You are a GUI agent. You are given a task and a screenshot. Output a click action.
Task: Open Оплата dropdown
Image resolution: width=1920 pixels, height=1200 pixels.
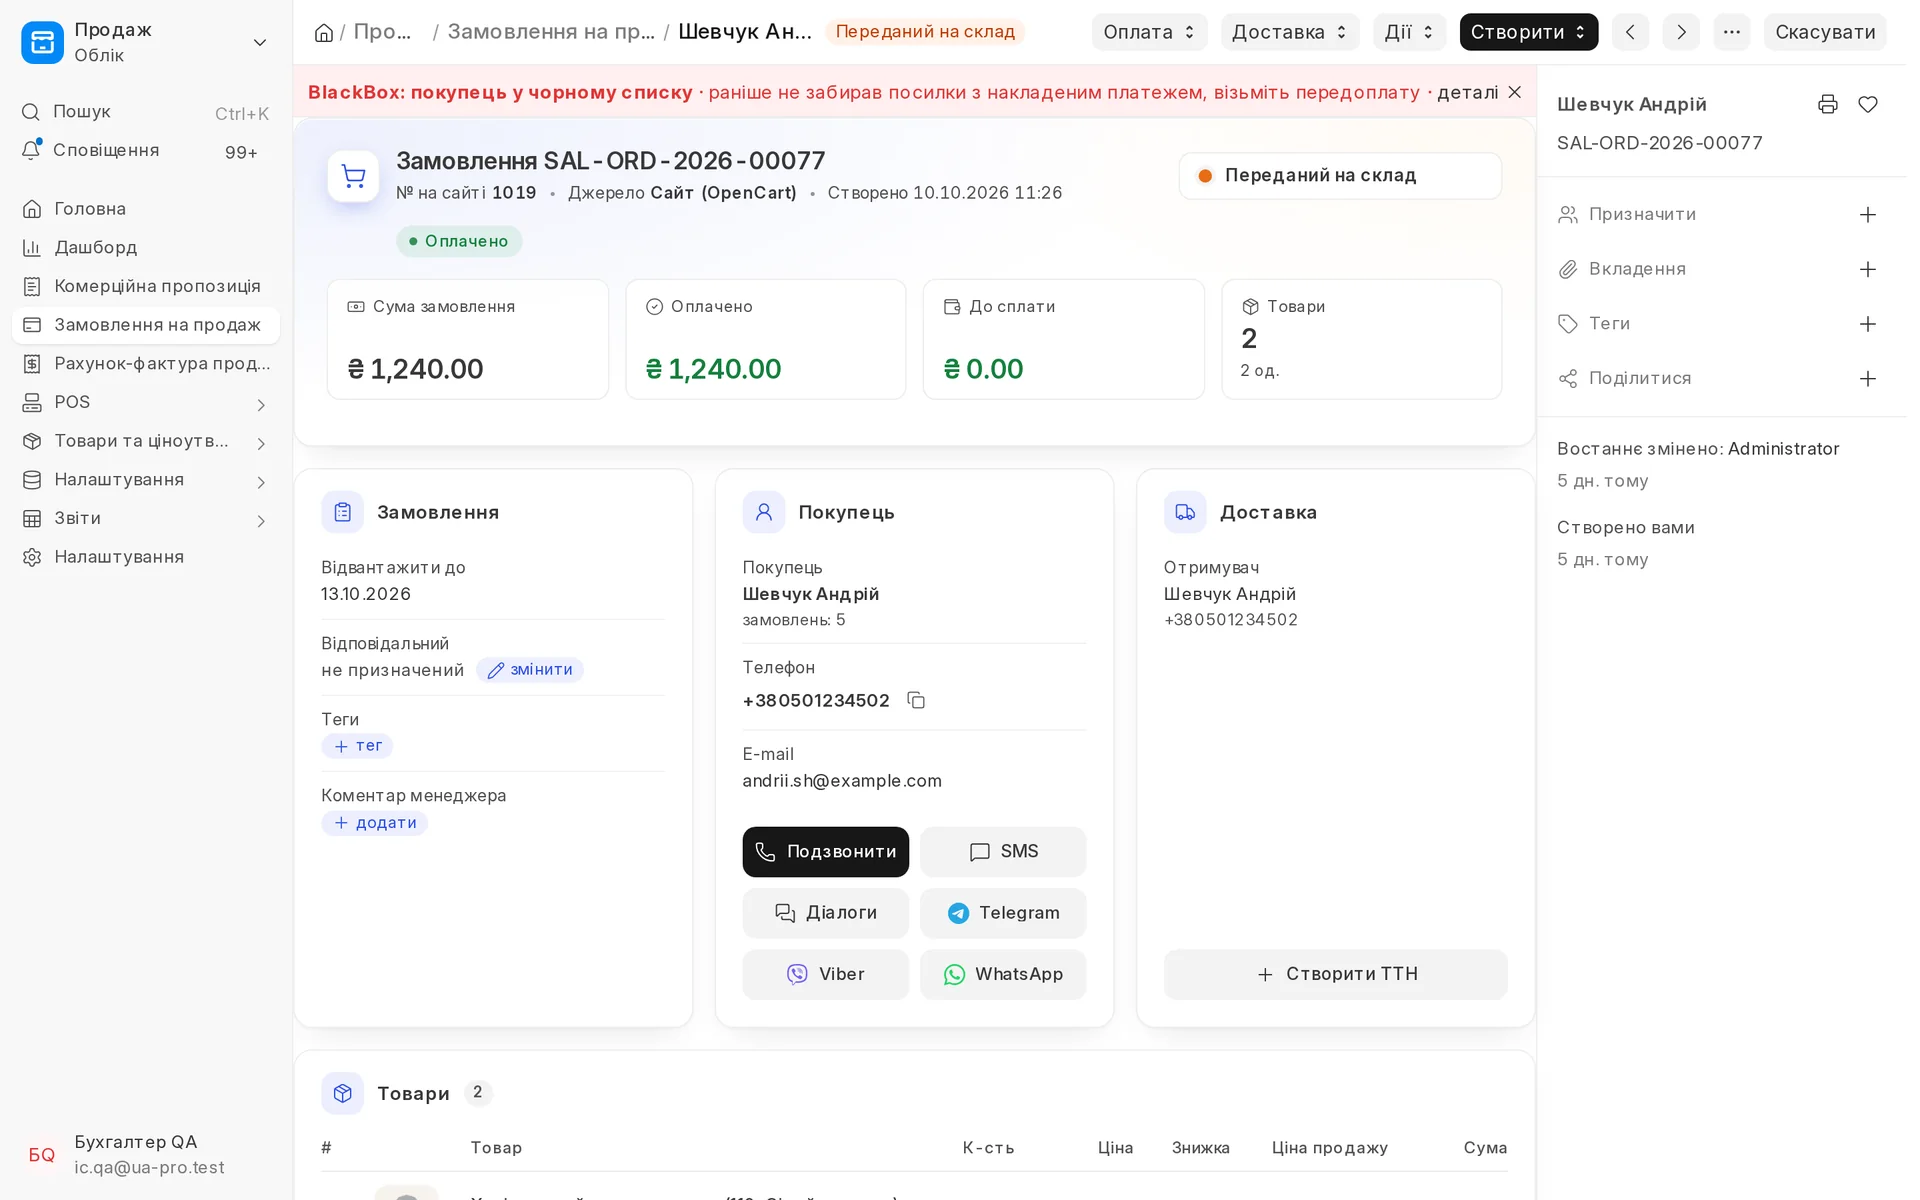click(x=1149, y=32)
